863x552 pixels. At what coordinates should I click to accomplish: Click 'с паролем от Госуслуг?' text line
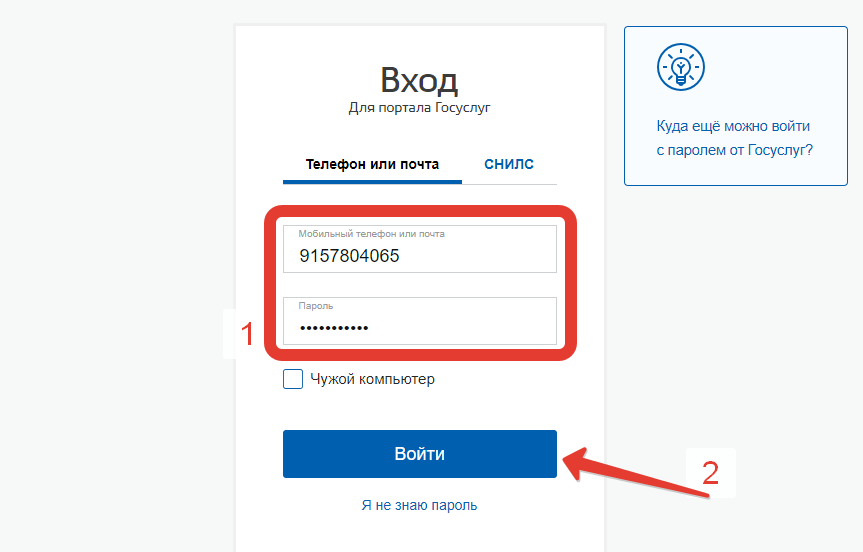click(734, 150)
